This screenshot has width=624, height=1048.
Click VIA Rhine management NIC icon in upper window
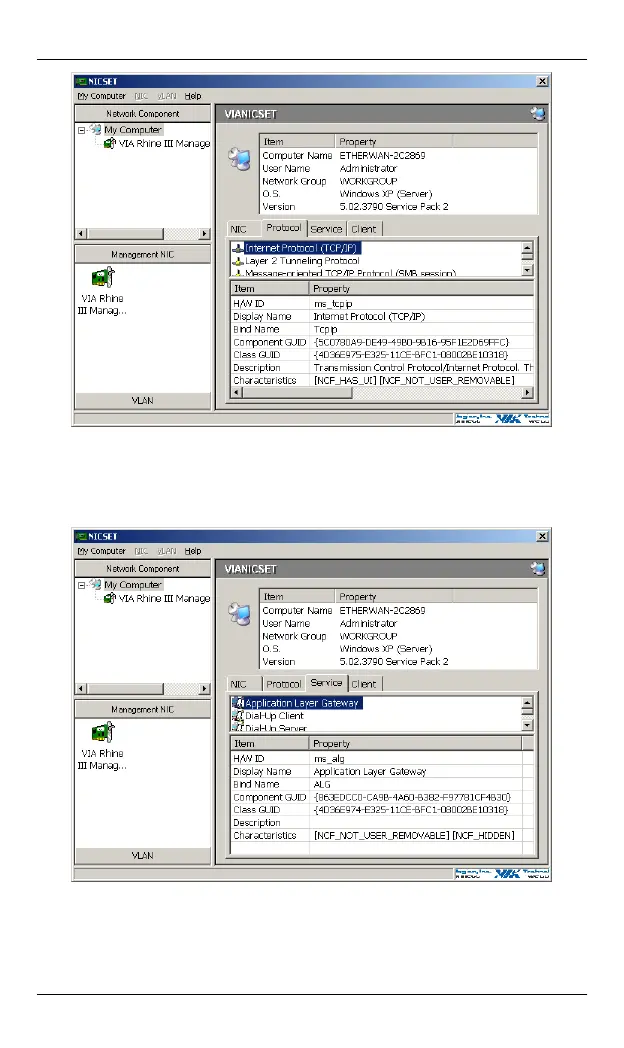[100, 277]
